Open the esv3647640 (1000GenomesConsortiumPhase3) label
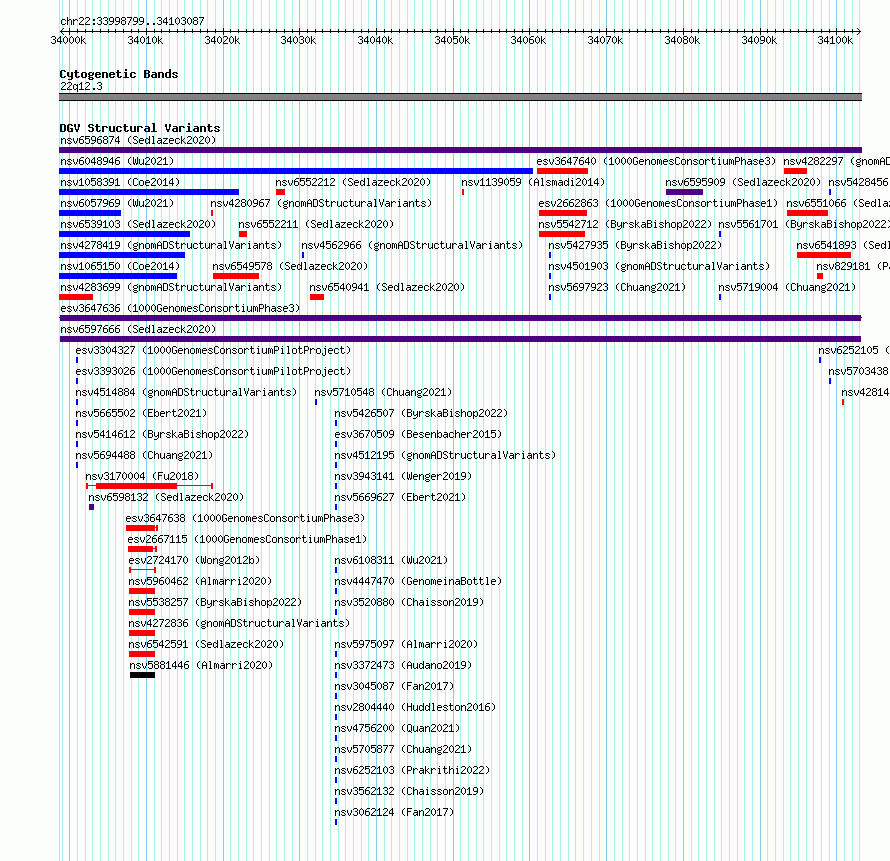The image size is (890, 861). pos(656,161)
